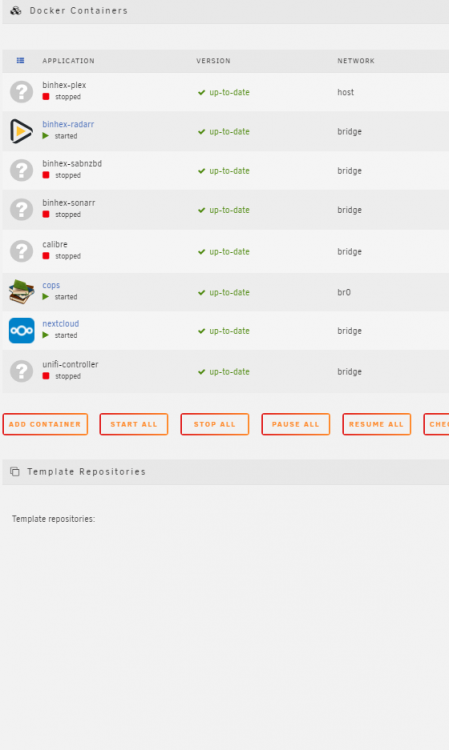The image size is (449, 750).
Task: Click the red stopped indicator for unifi-controller
Action: (46, 376)
